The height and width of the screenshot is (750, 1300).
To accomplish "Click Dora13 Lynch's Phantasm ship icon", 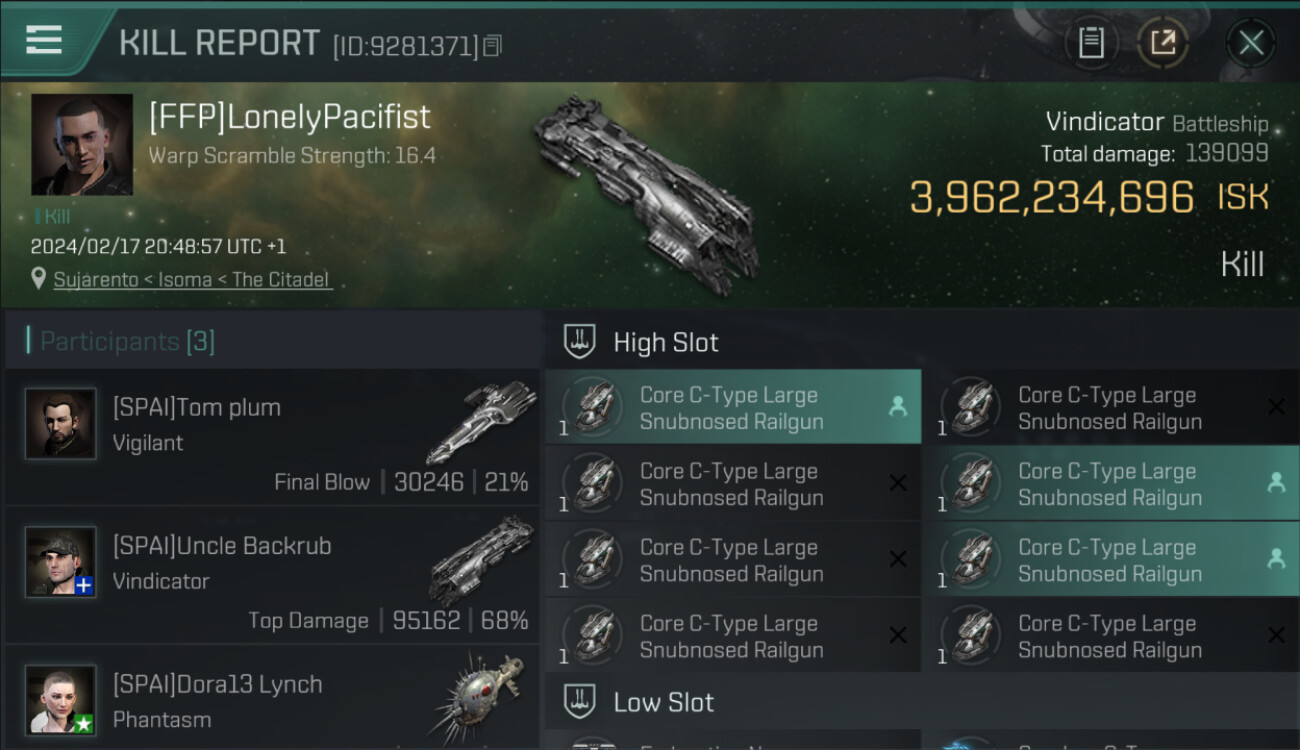I will pyautogui.click(x=482, y=695).
